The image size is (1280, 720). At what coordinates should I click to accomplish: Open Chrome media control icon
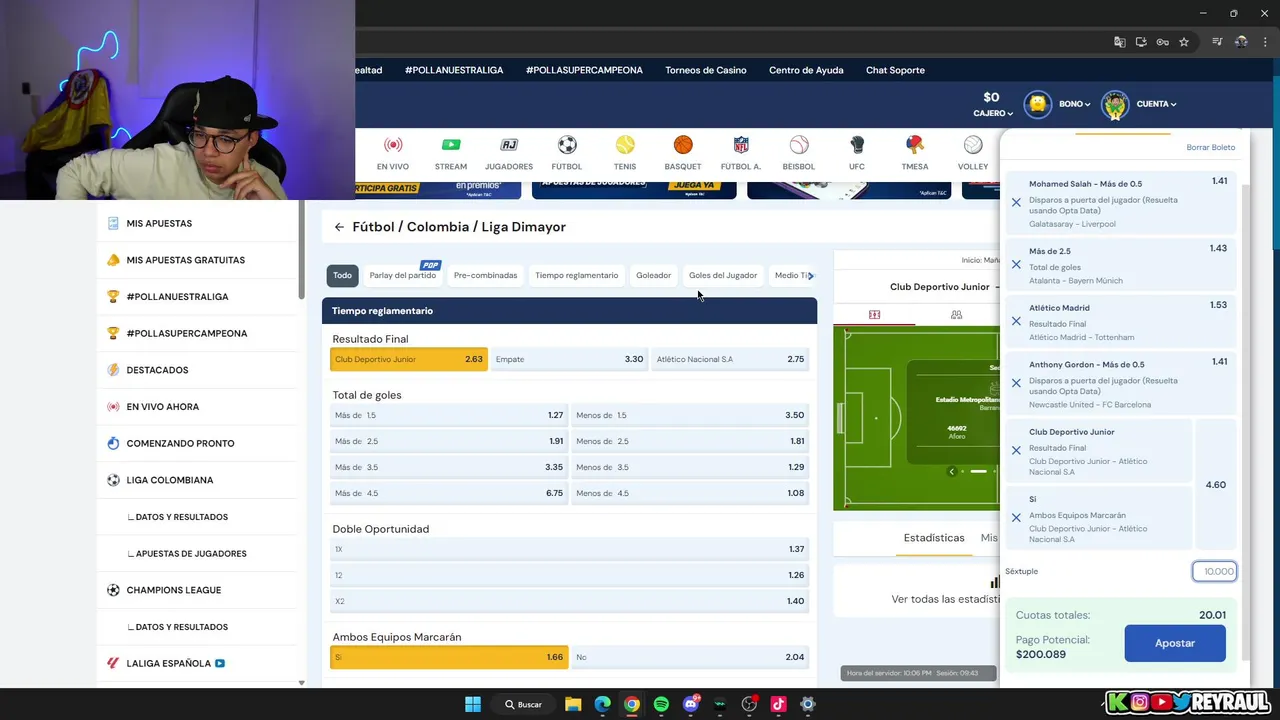click(1217, 42)
